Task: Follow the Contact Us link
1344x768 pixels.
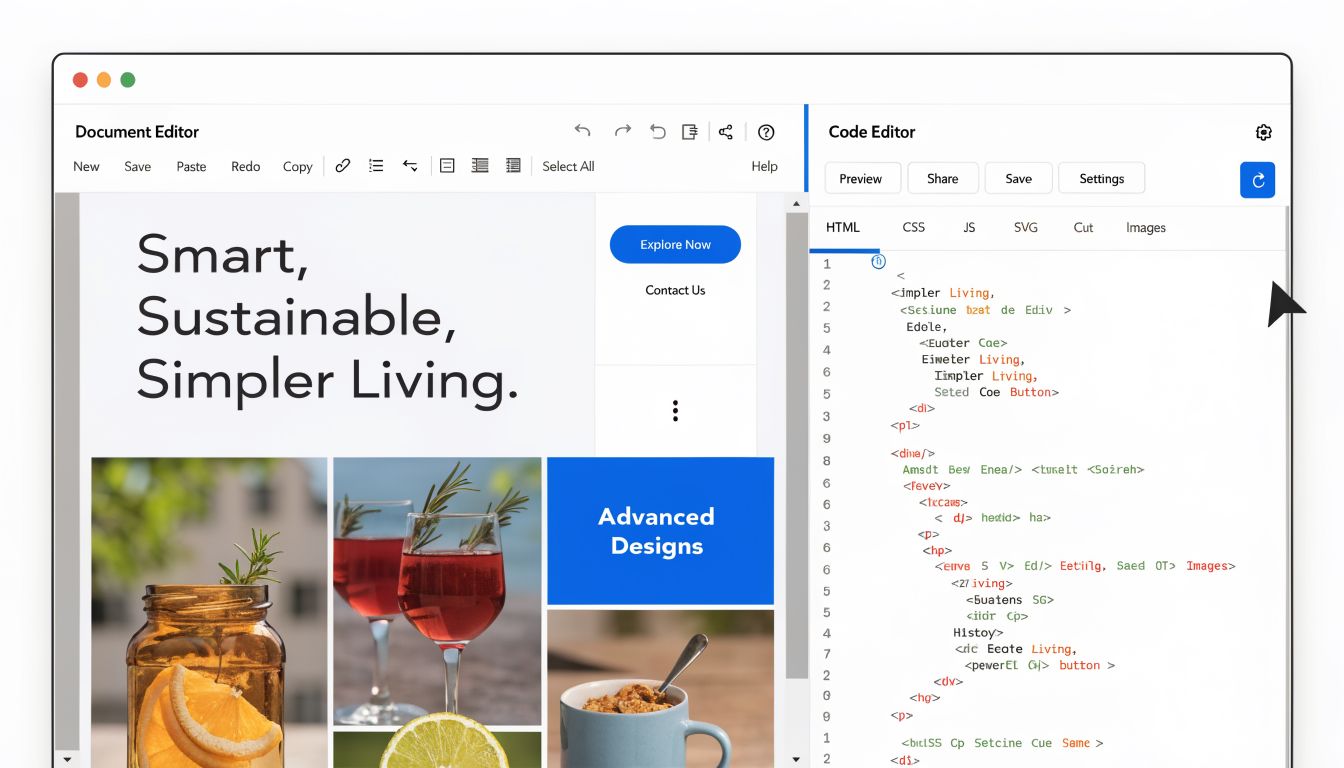Action: [675, 291]
